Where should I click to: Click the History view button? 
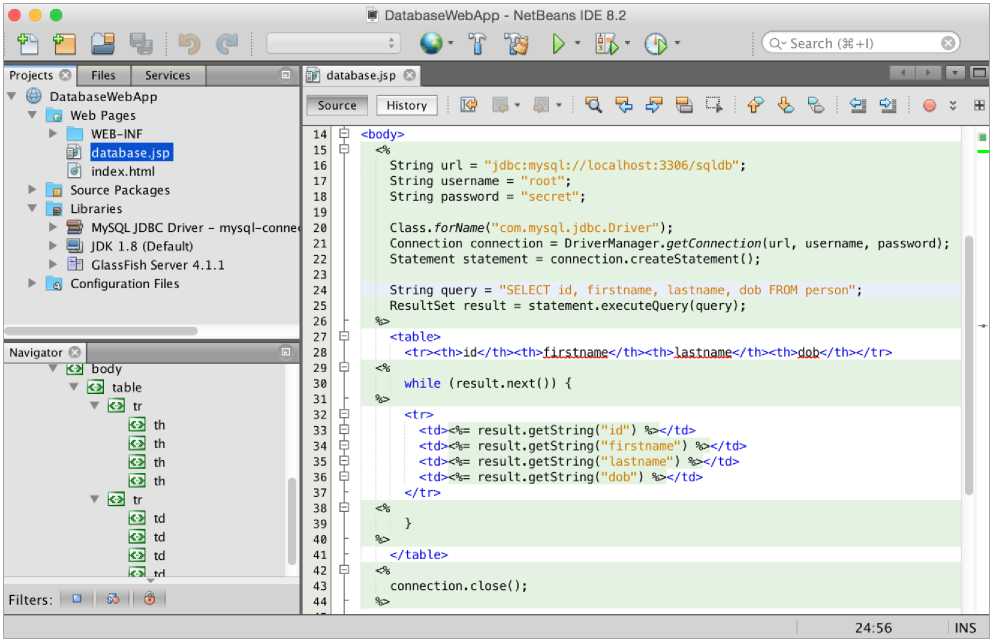(406, 105)
